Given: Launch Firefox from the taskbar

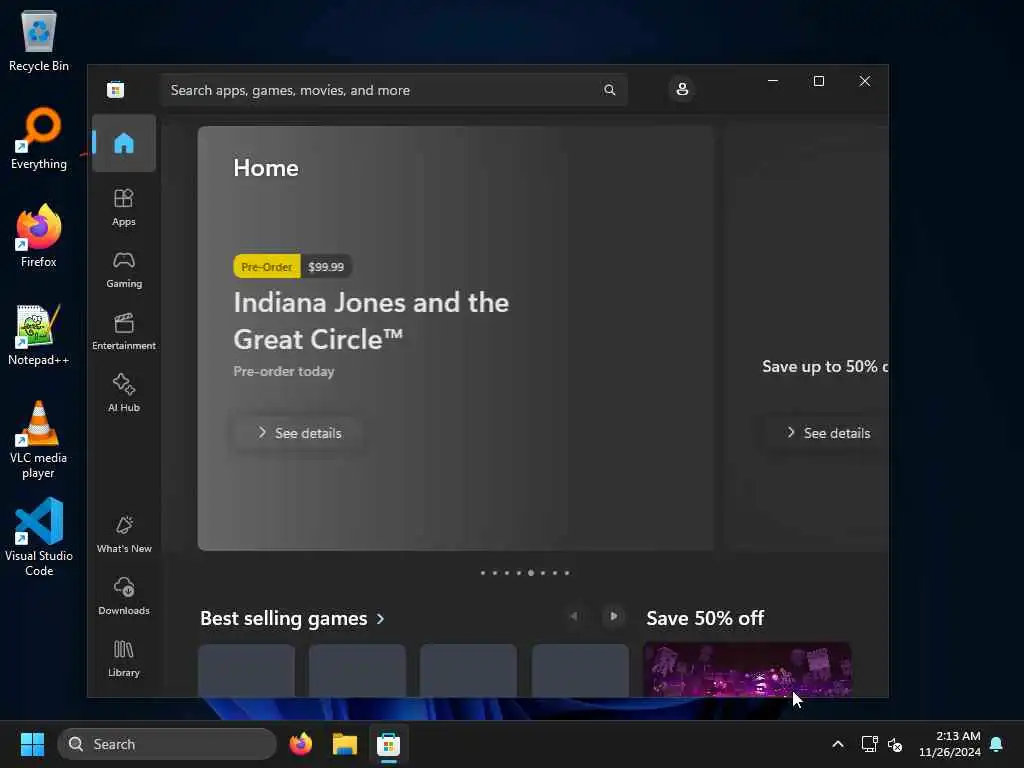Looking at the screenshot, I should tap(301, 744).
